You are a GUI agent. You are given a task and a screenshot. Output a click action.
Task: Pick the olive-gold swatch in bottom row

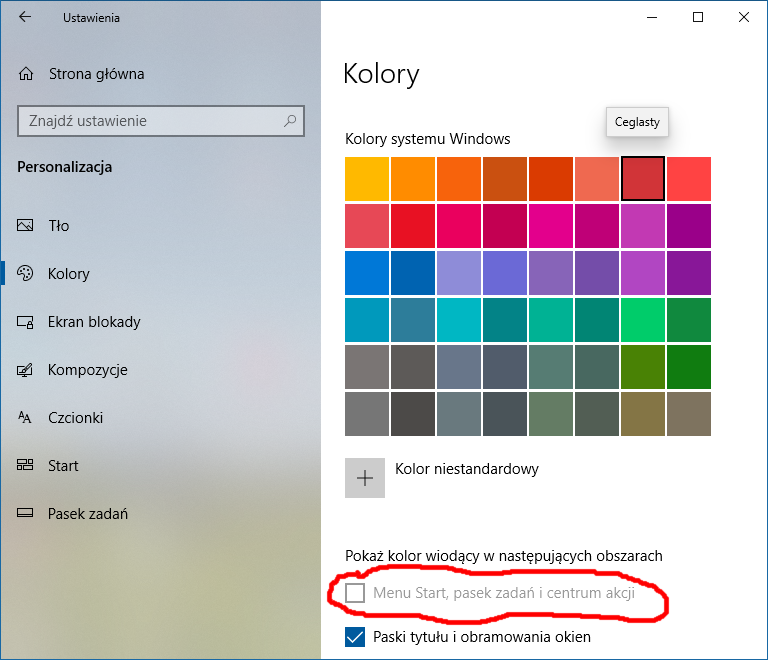tap(643, 414)
